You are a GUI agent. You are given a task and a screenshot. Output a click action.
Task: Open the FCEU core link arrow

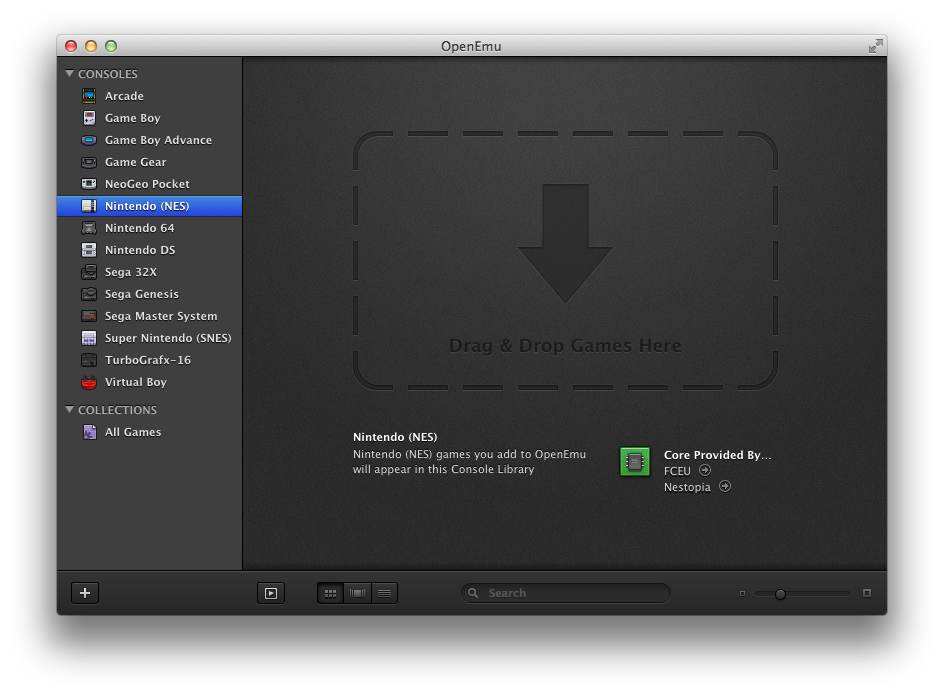[705, 470]
